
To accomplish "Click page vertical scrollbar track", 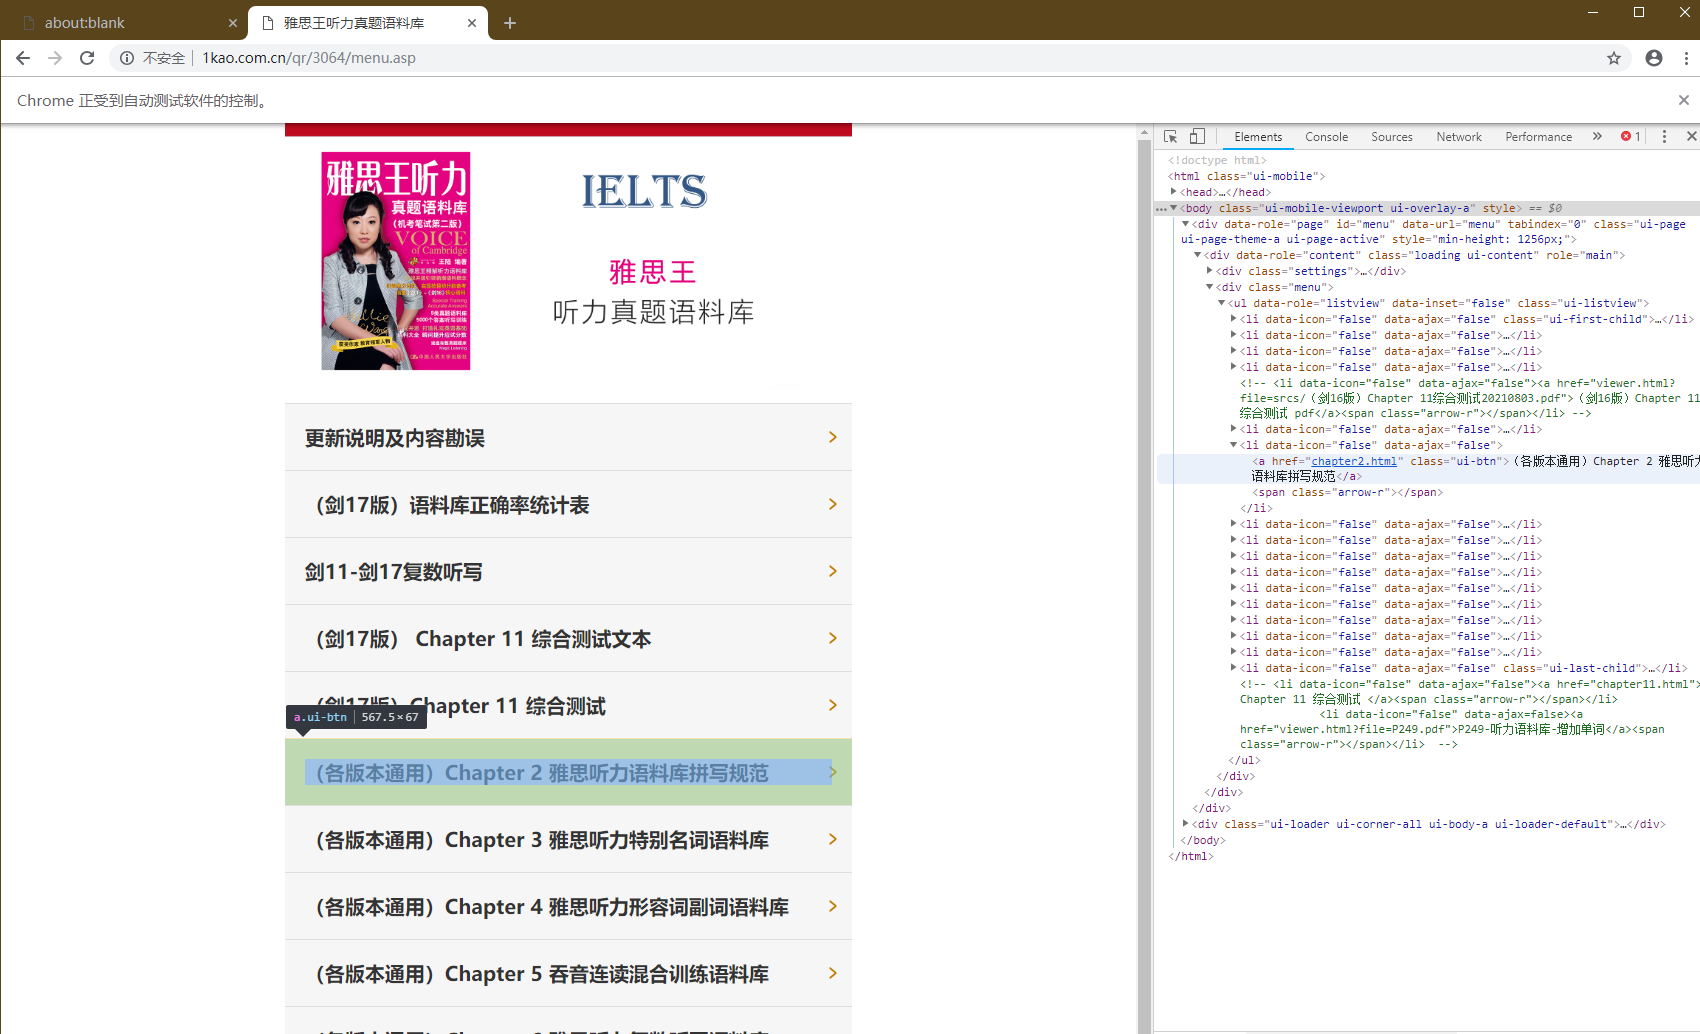I will point(1145,580).
